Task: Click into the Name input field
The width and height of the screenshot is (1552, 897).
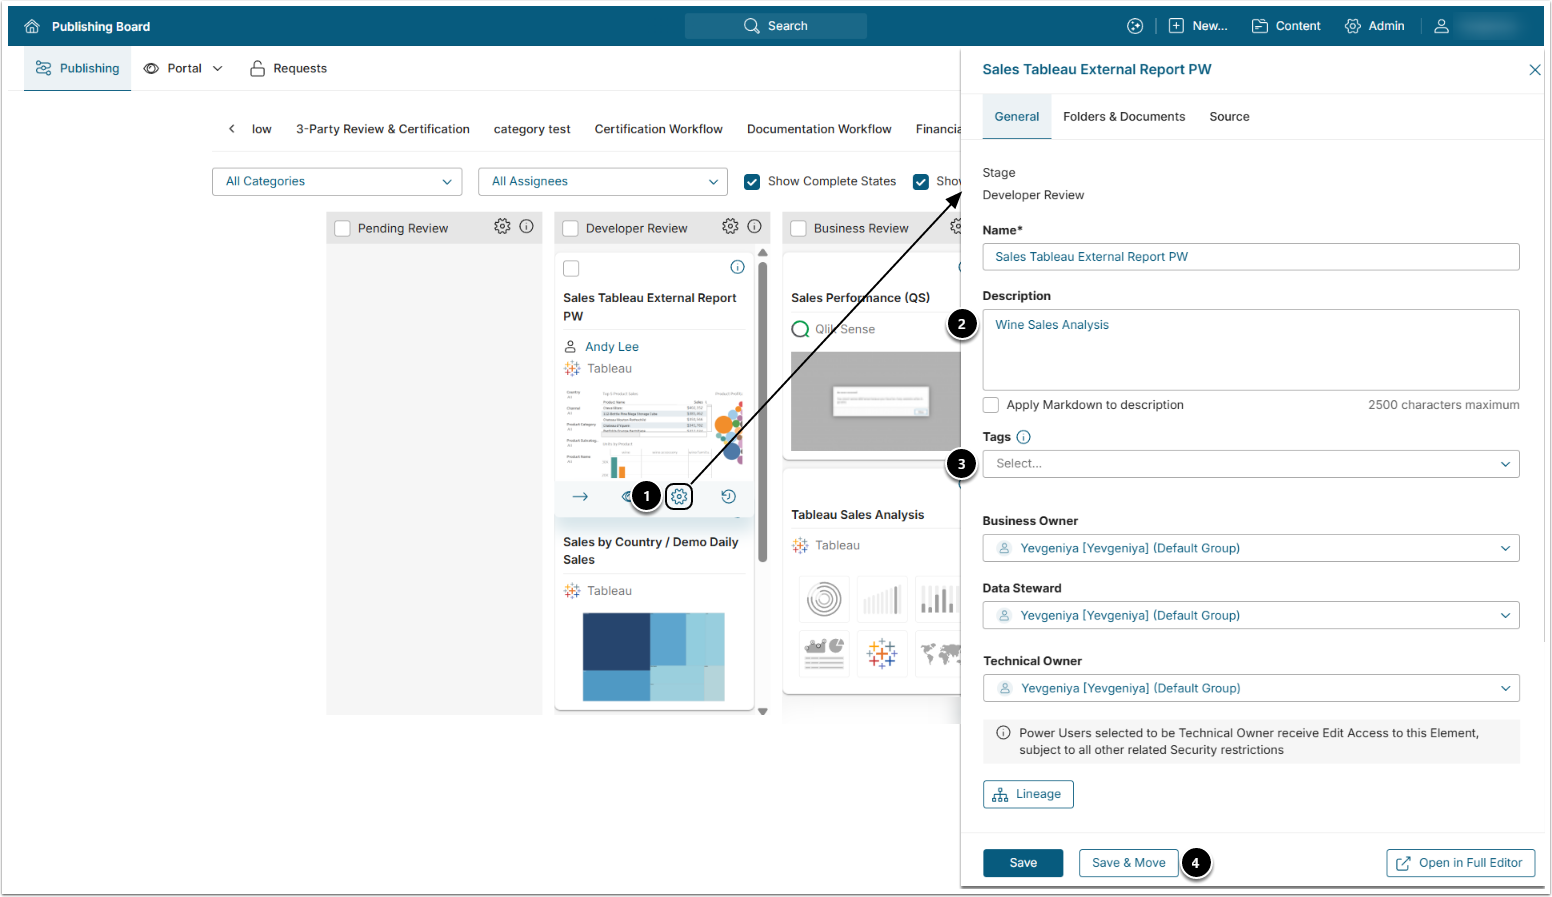Action: tap(1251, 257)
